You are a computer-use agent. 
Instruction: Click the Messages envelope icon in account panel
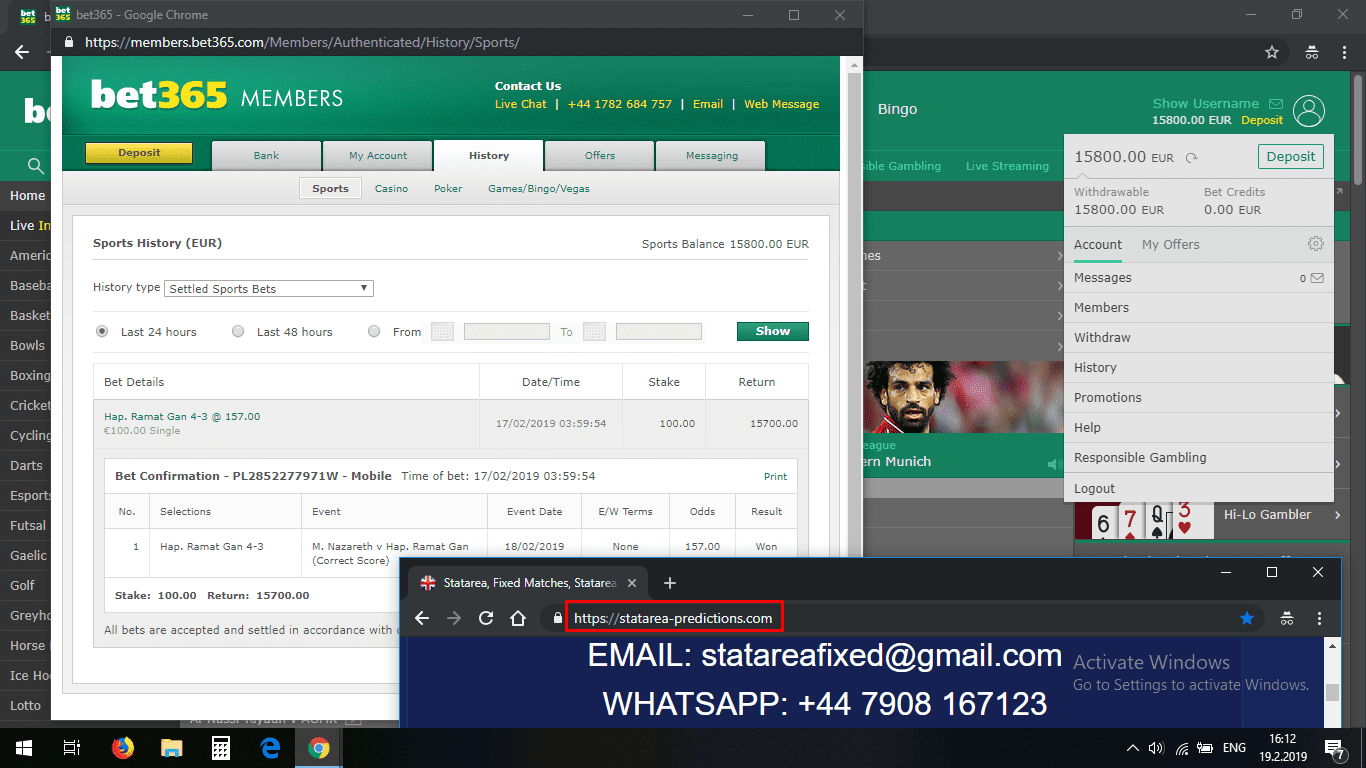pyautogui.click(x=1317, y=278)
